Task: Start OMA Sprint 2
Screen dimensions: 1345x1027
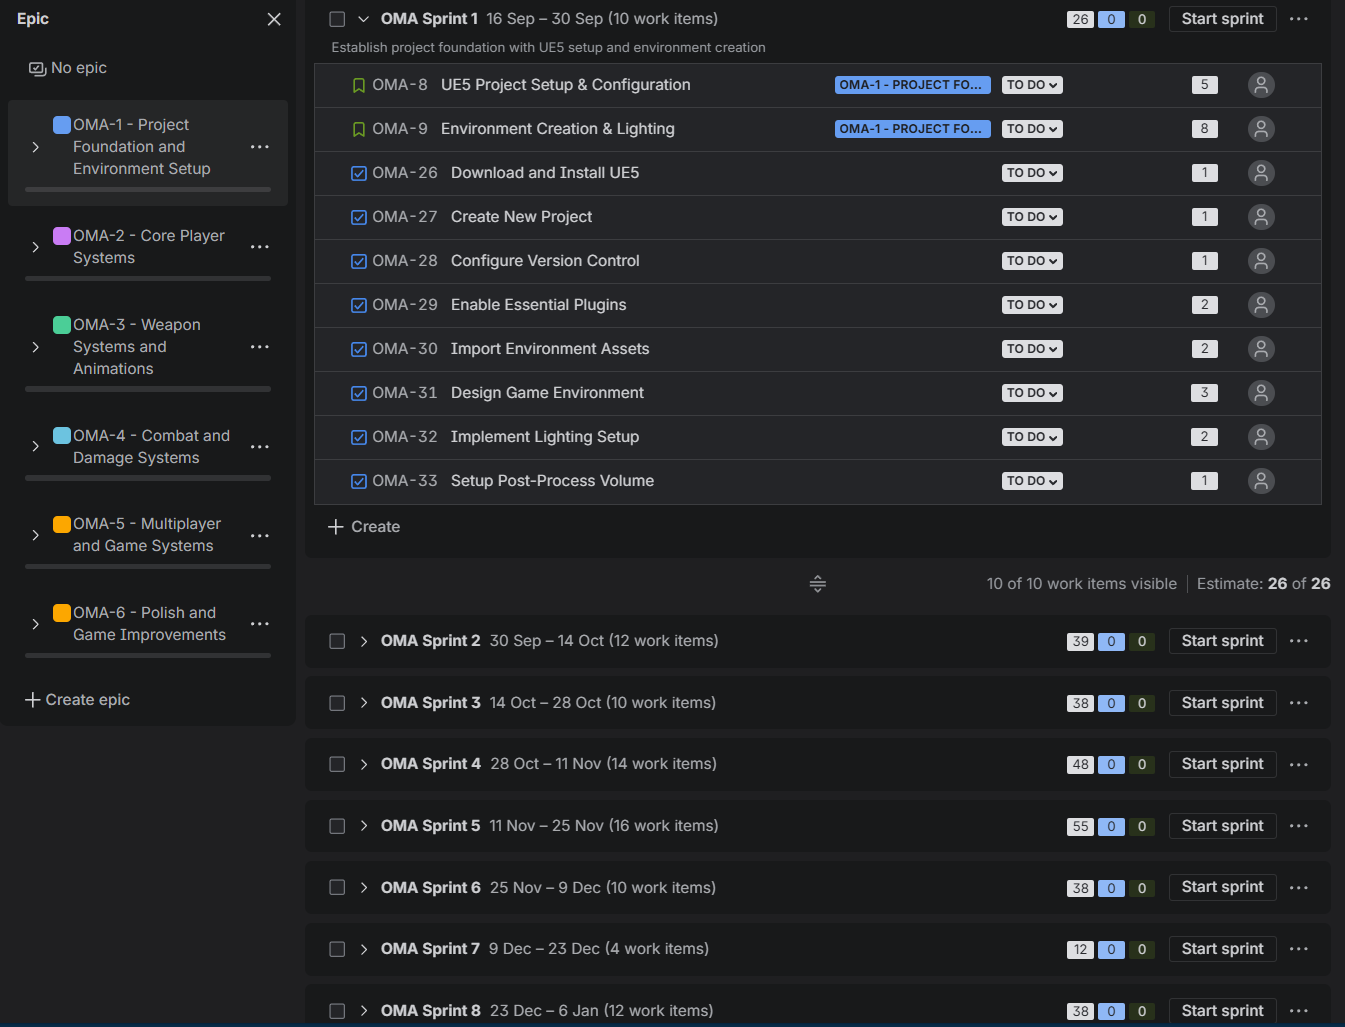Action: point(1222,641)
